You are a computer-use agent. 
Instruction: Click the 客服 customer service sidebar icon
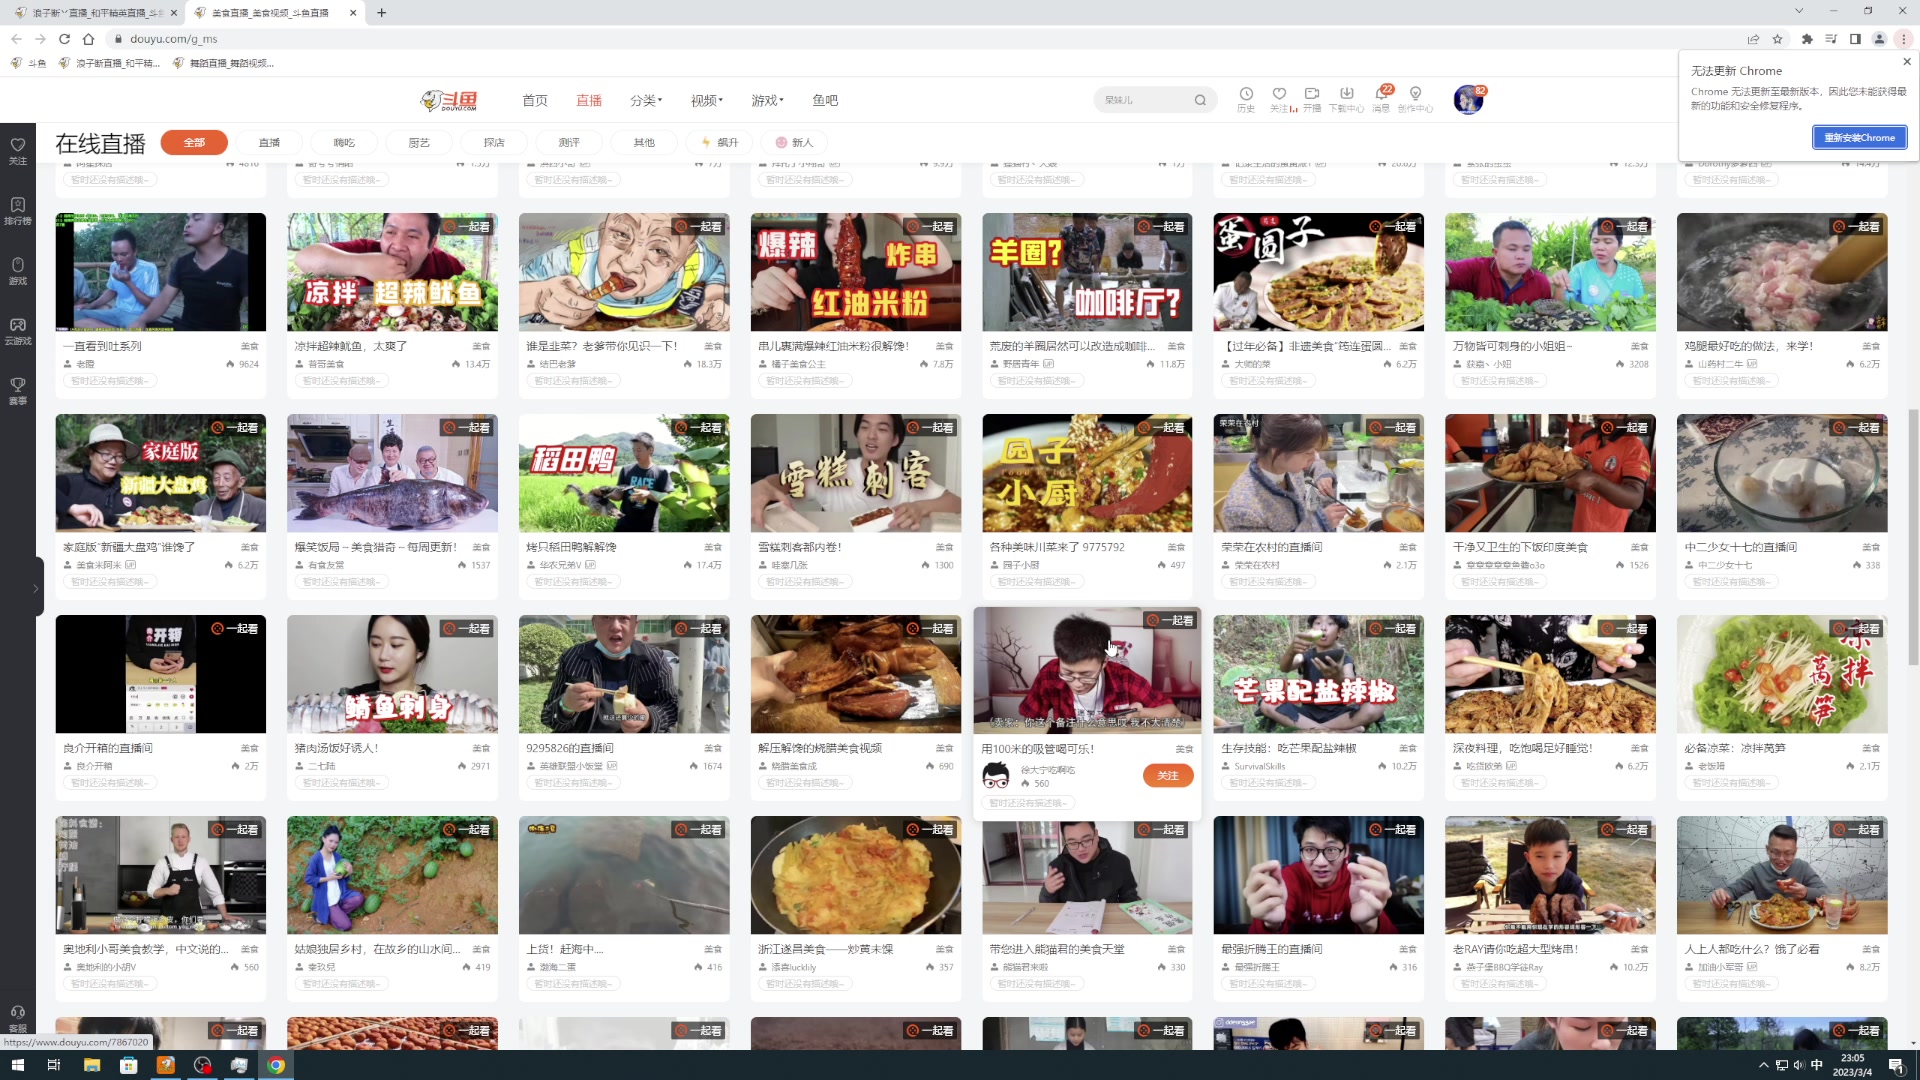pos(18,1018)
